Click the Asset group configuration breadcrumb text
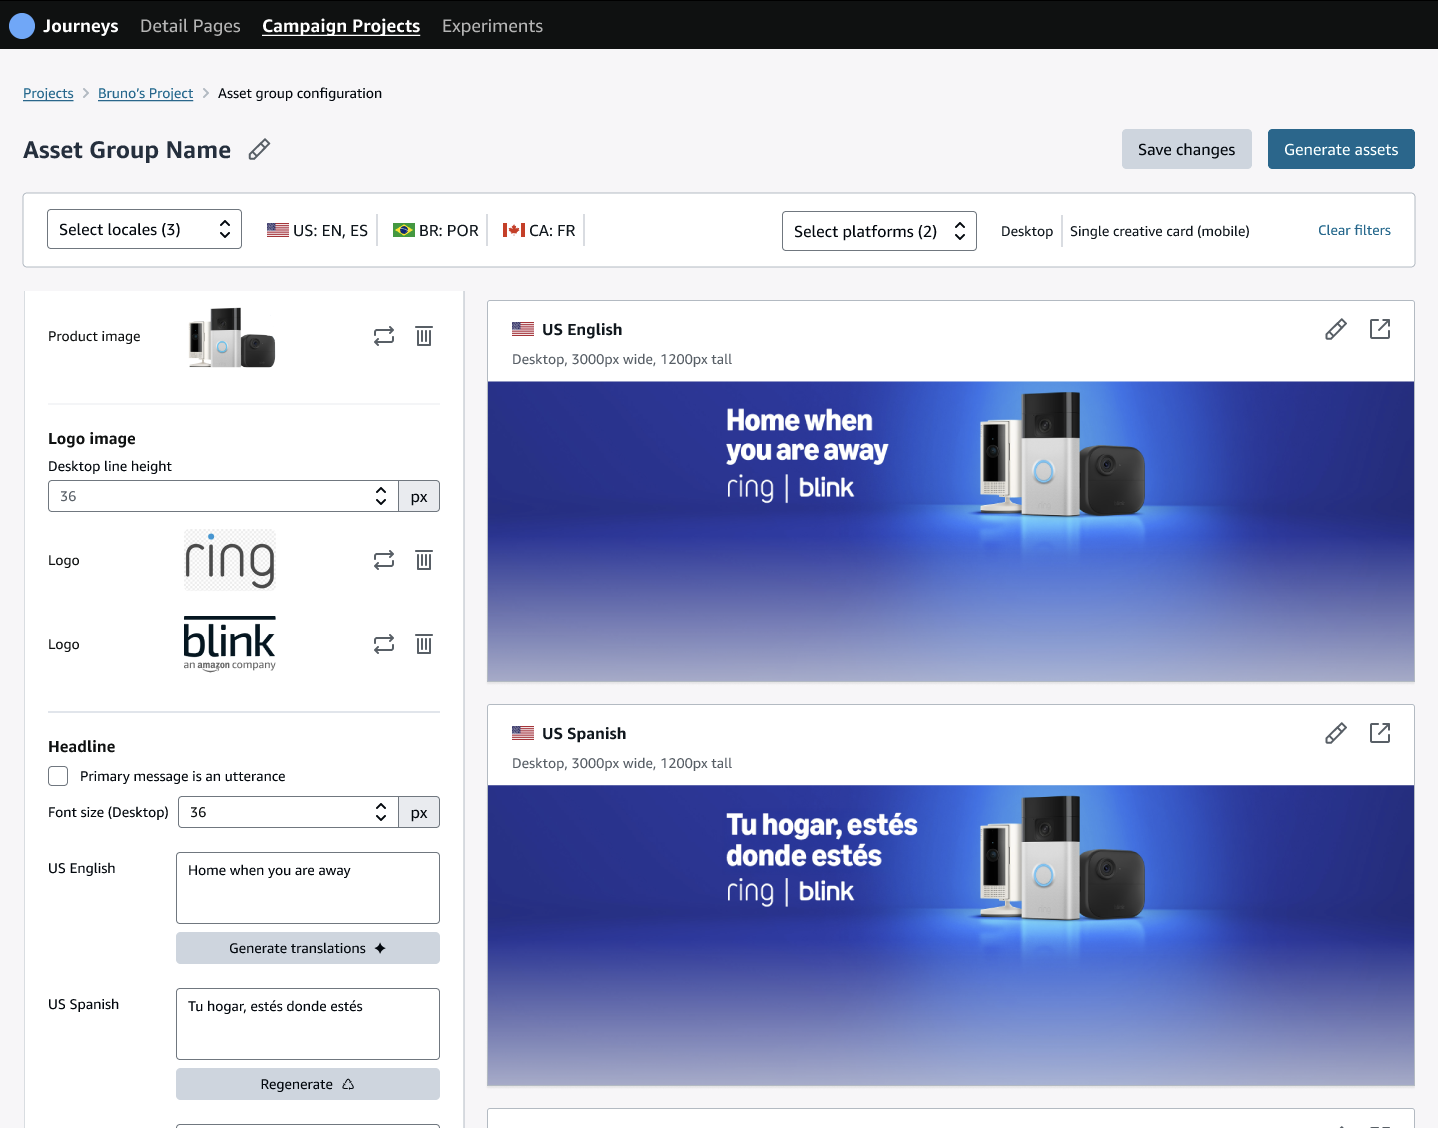This screenshot has width=1438, height=1128. tap(300, 93)
